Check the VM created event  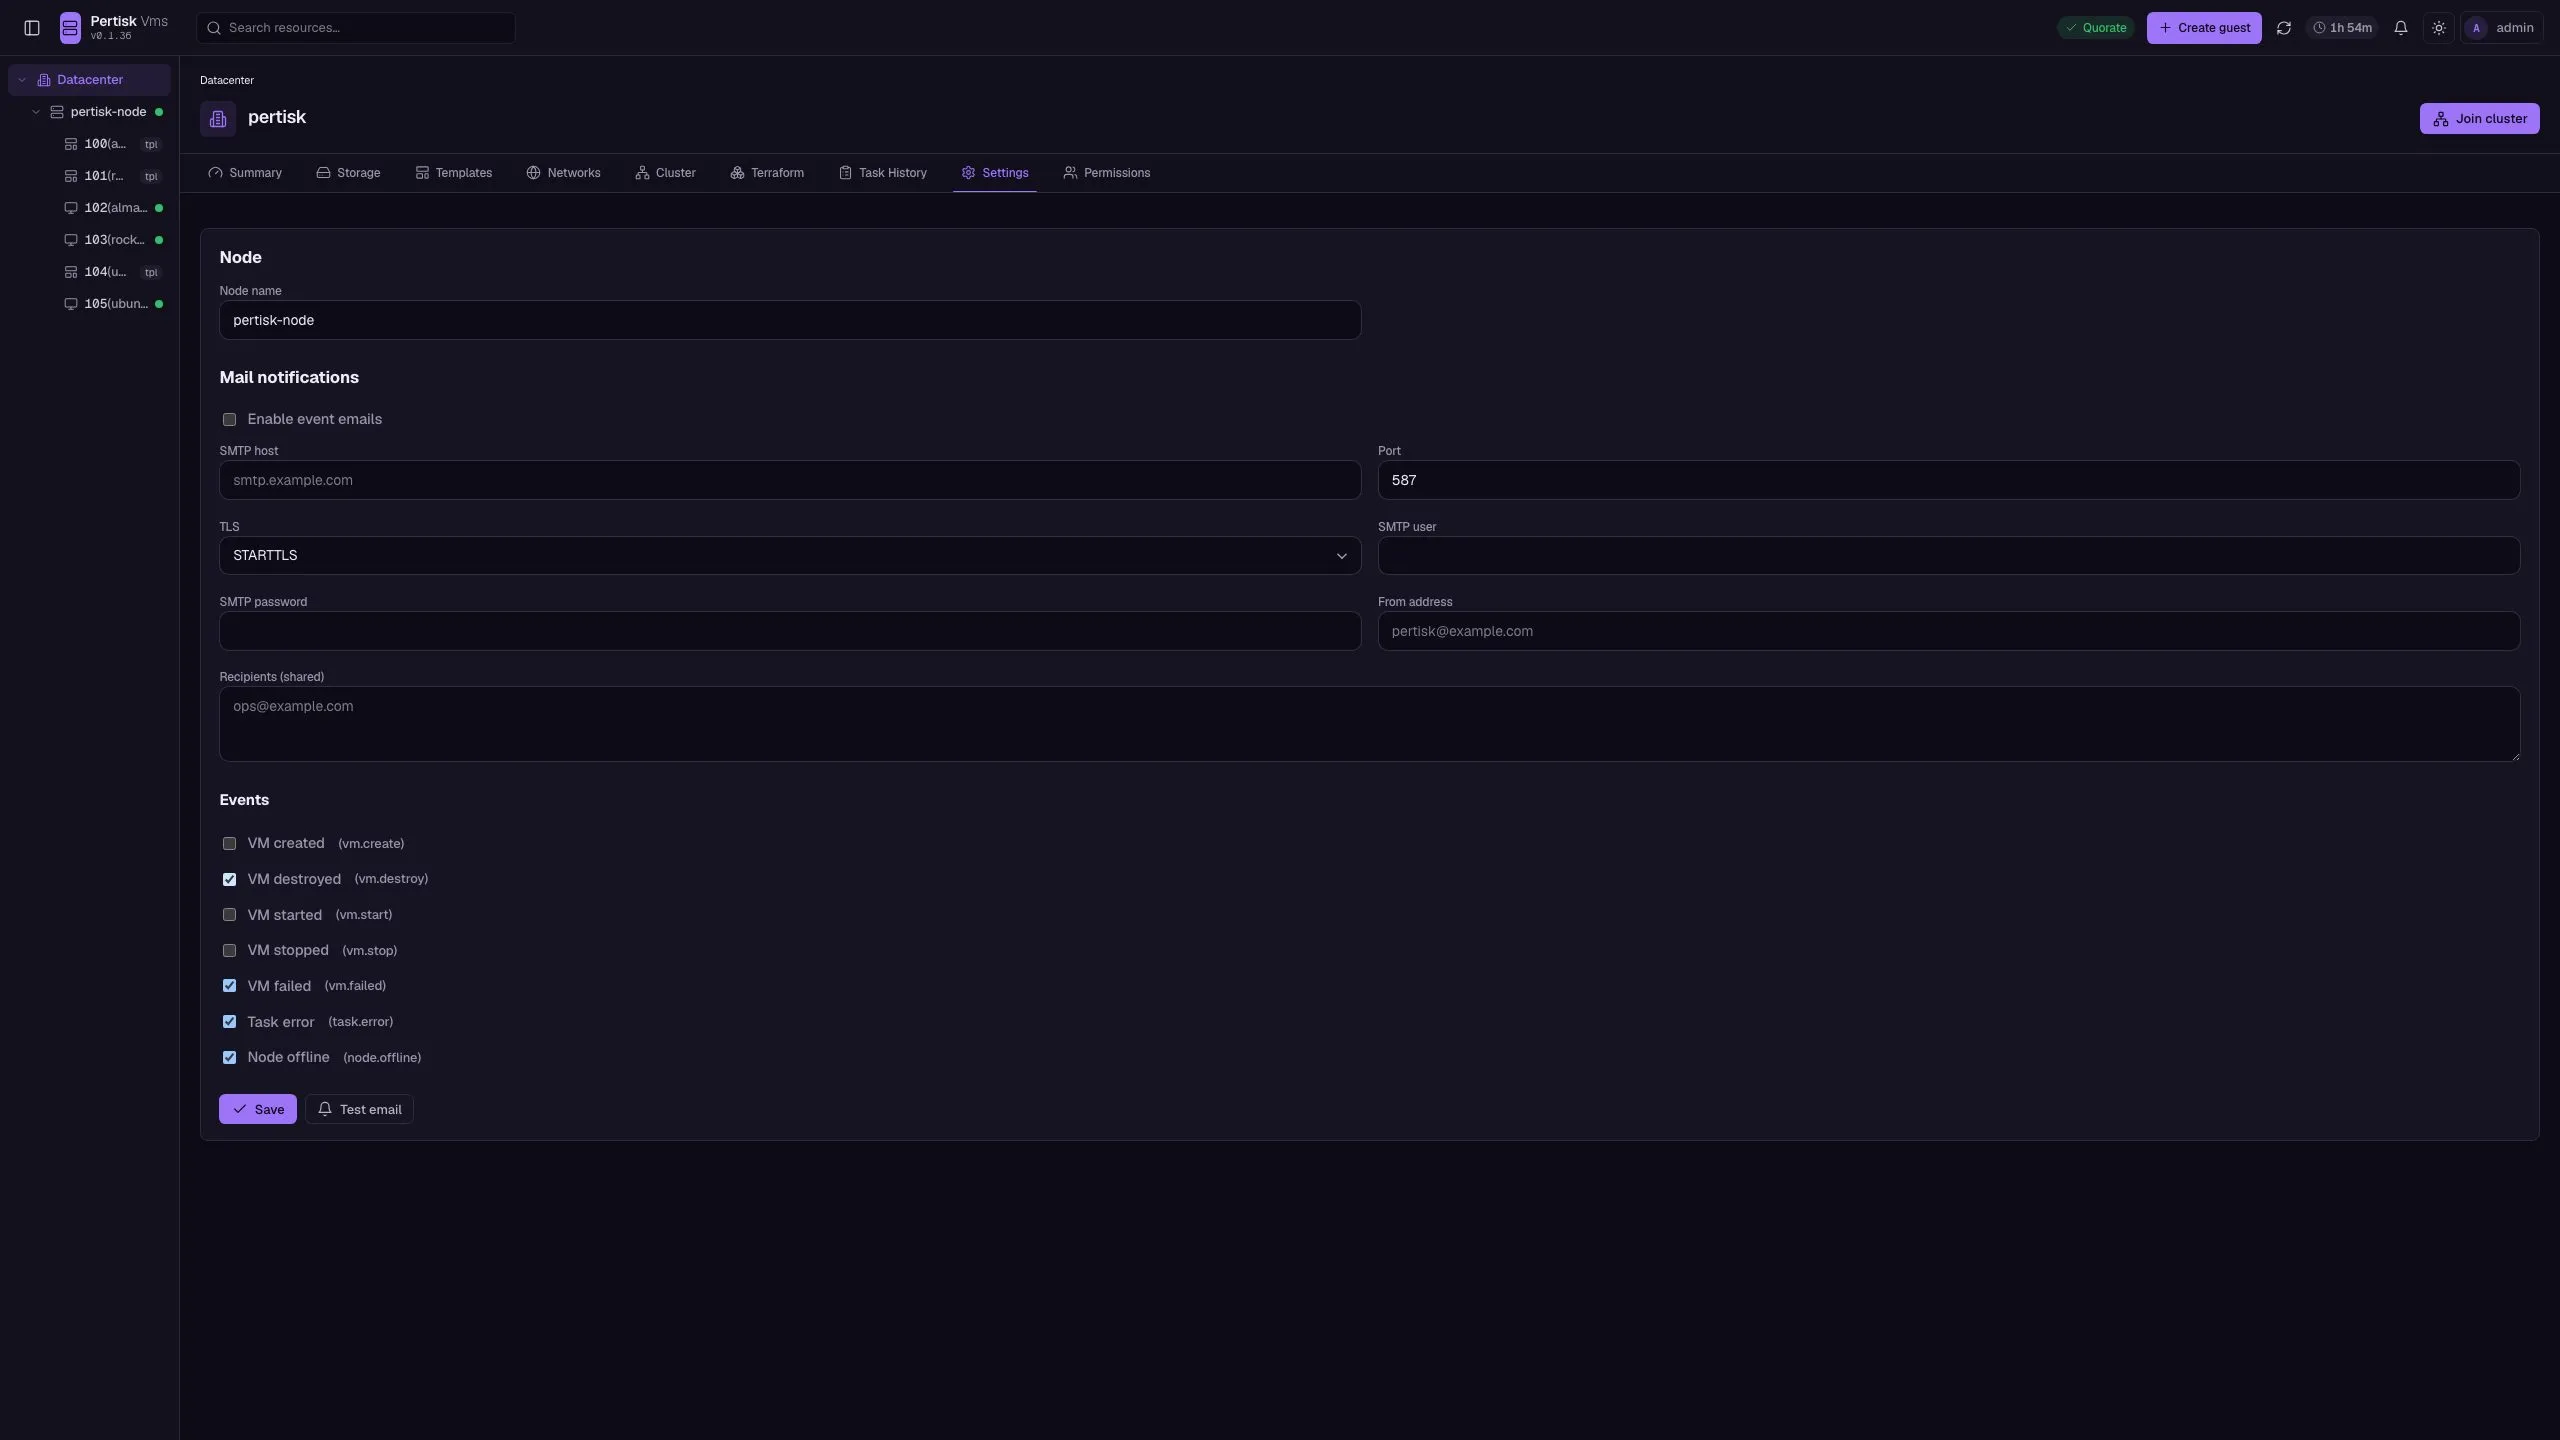click(x=229, y=844)
